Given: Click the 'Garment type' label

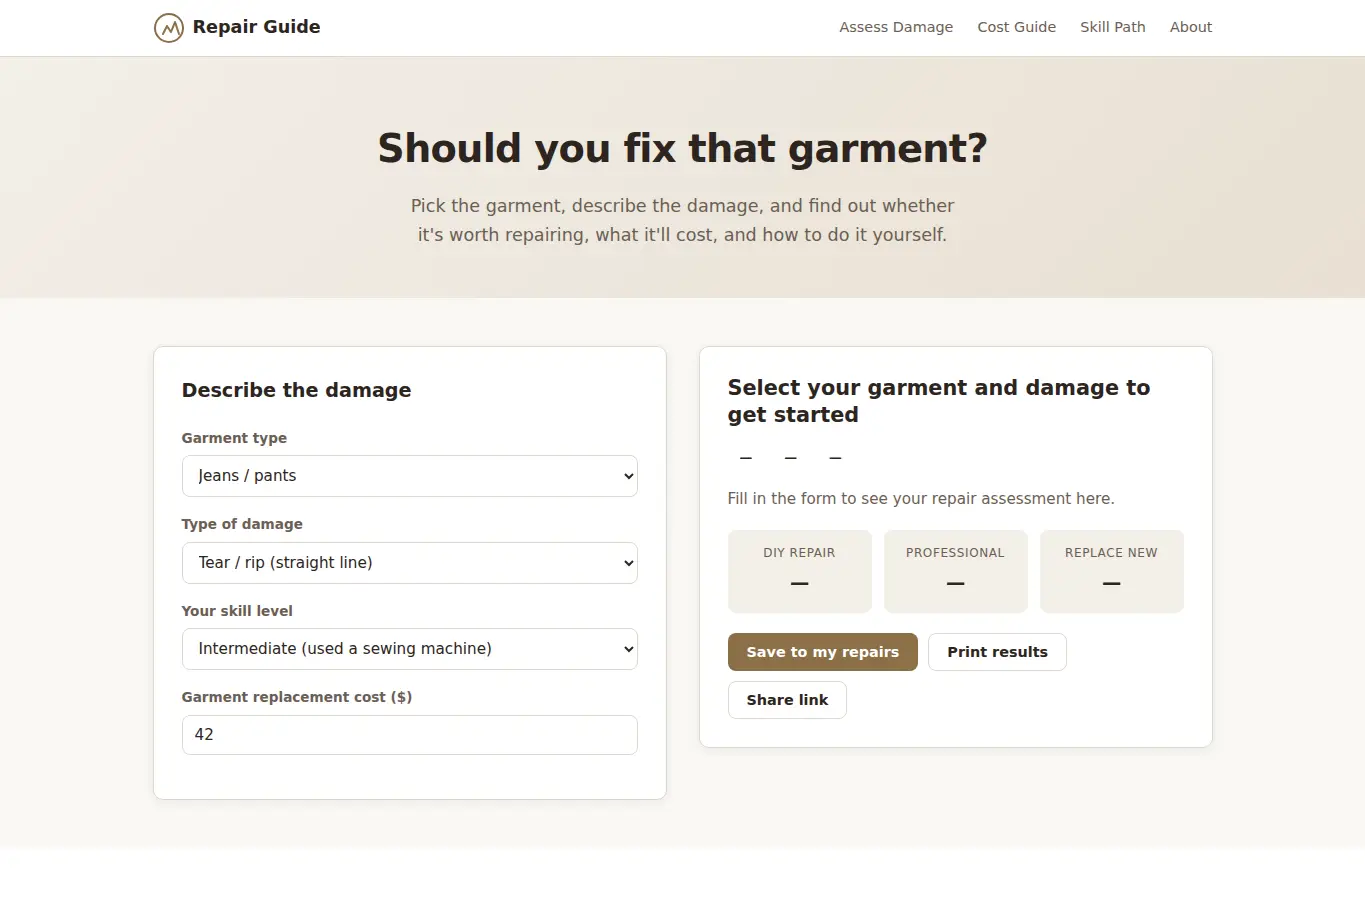Looking at the screenshot, I should (x=234, y=438).
